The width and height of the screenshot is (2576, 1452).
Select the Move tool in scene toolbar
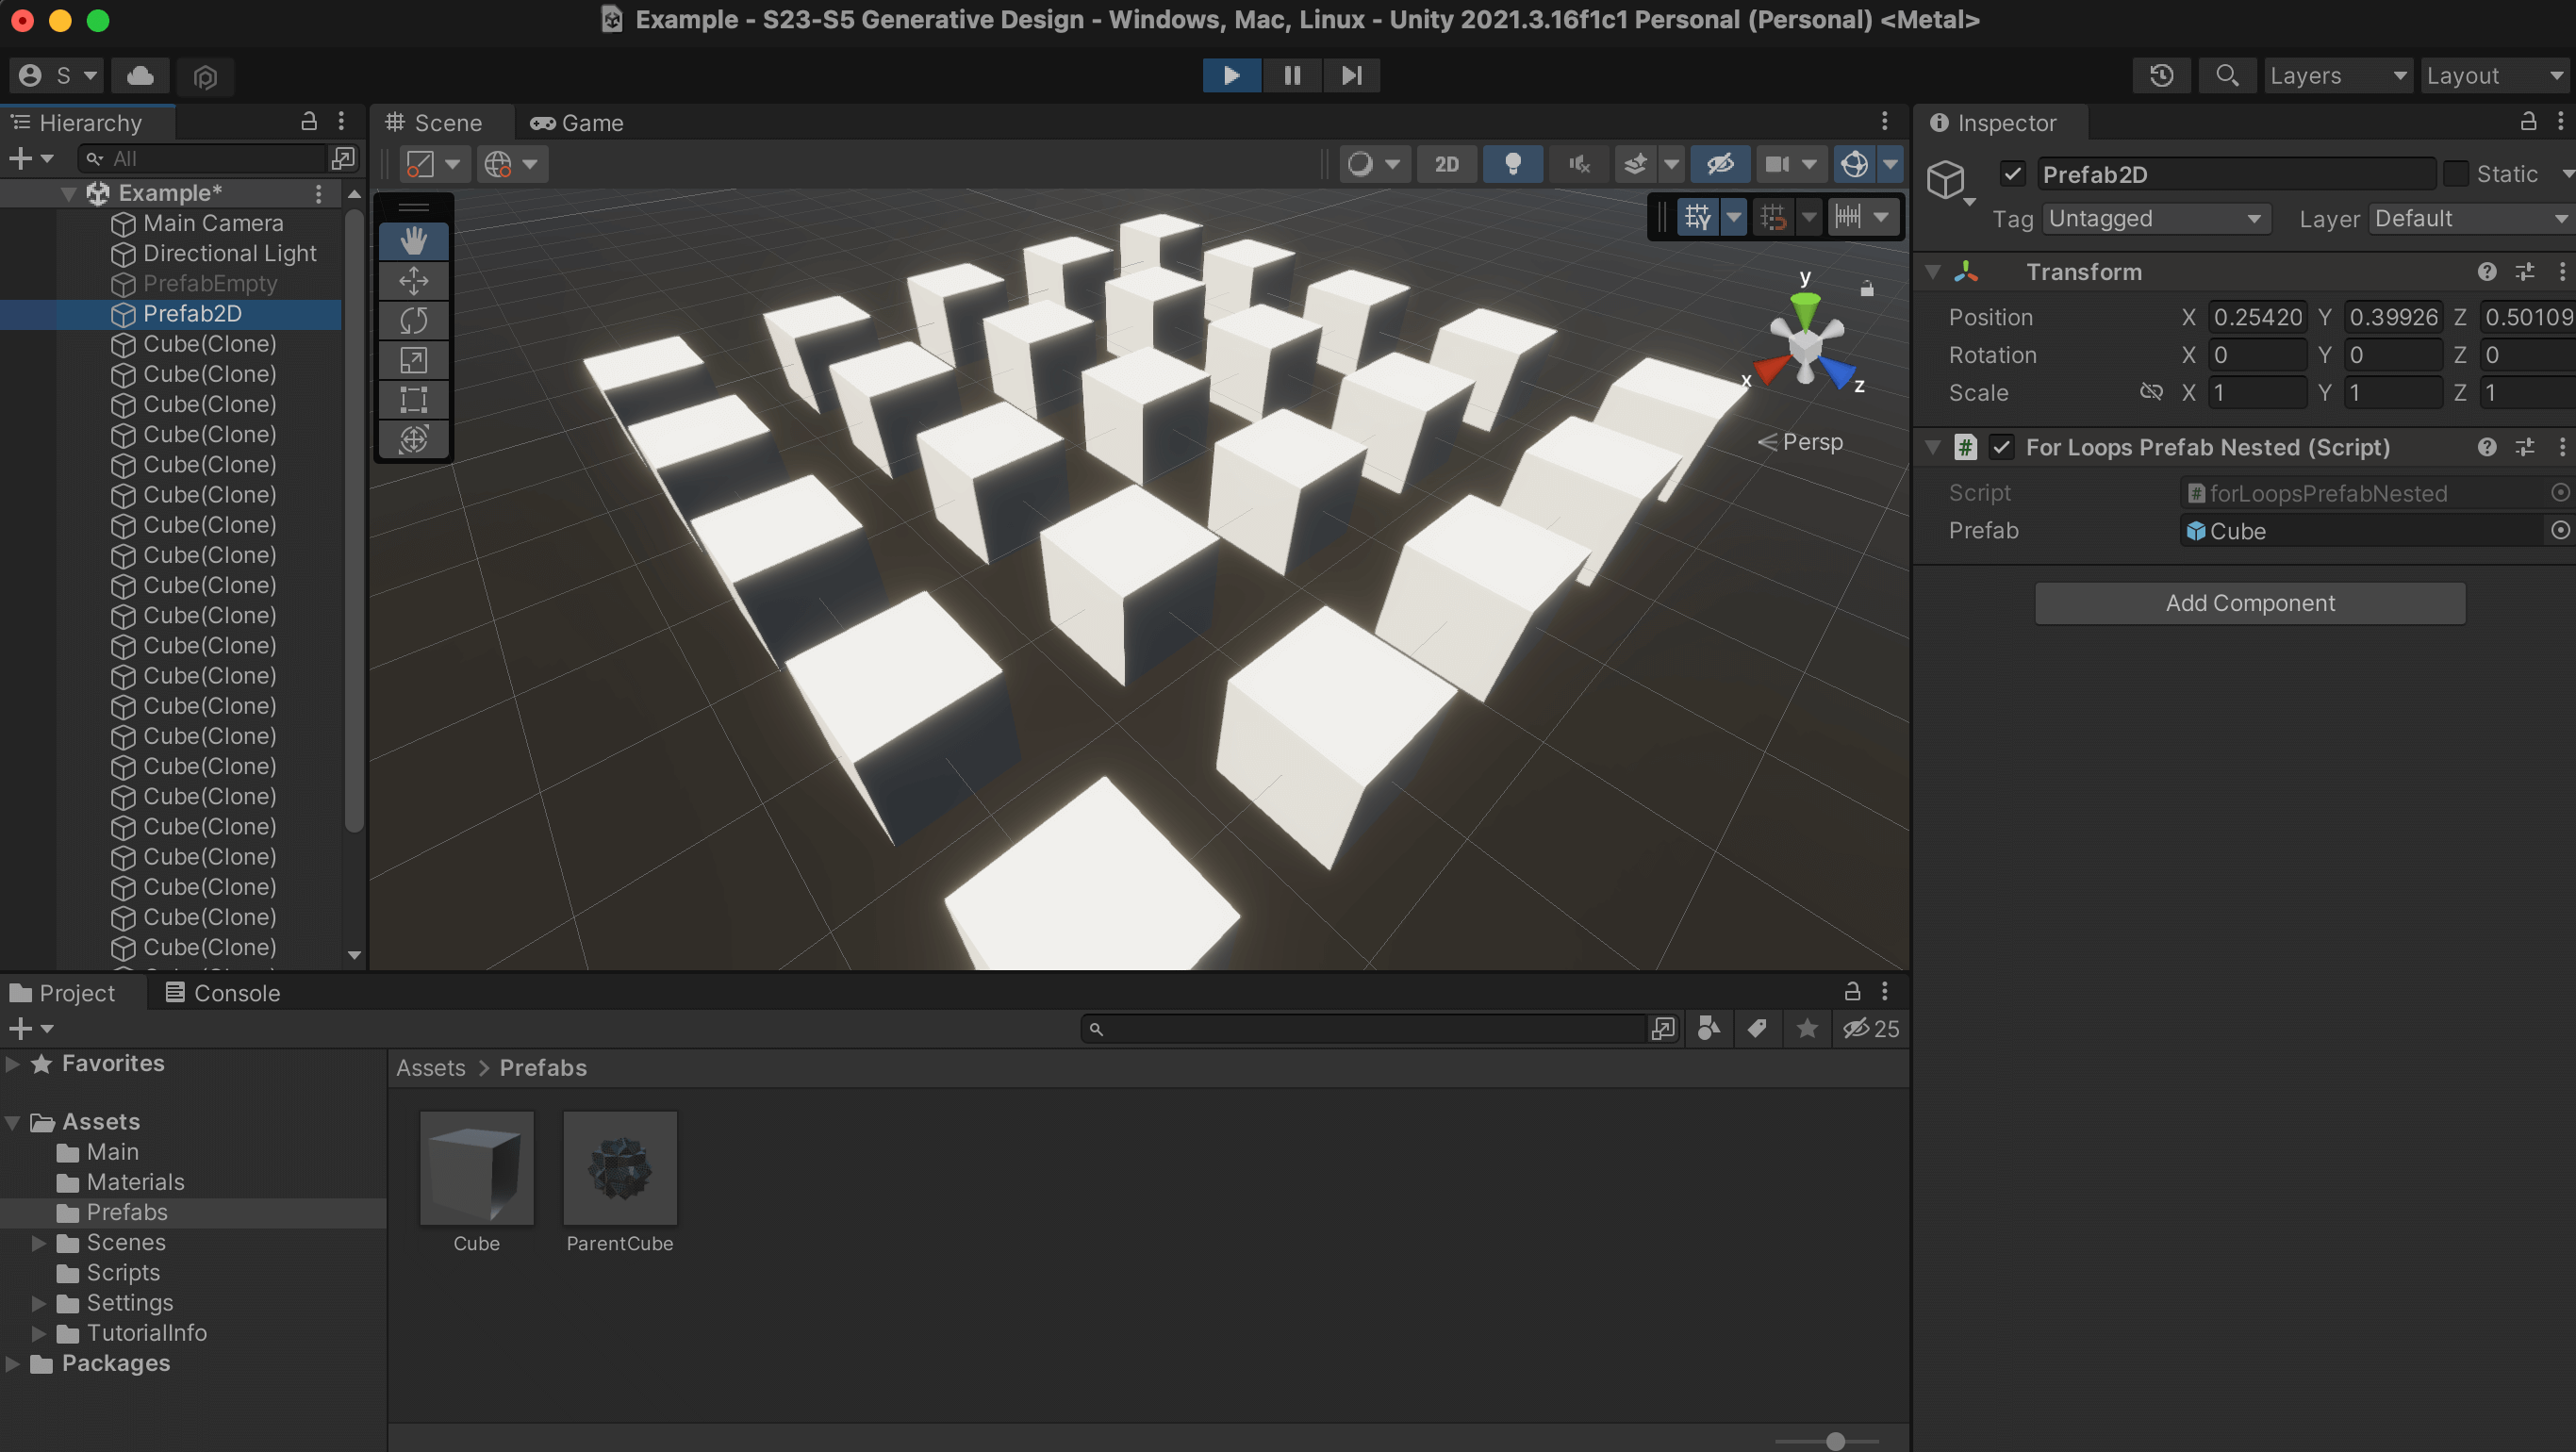click(x=413, y=281)
